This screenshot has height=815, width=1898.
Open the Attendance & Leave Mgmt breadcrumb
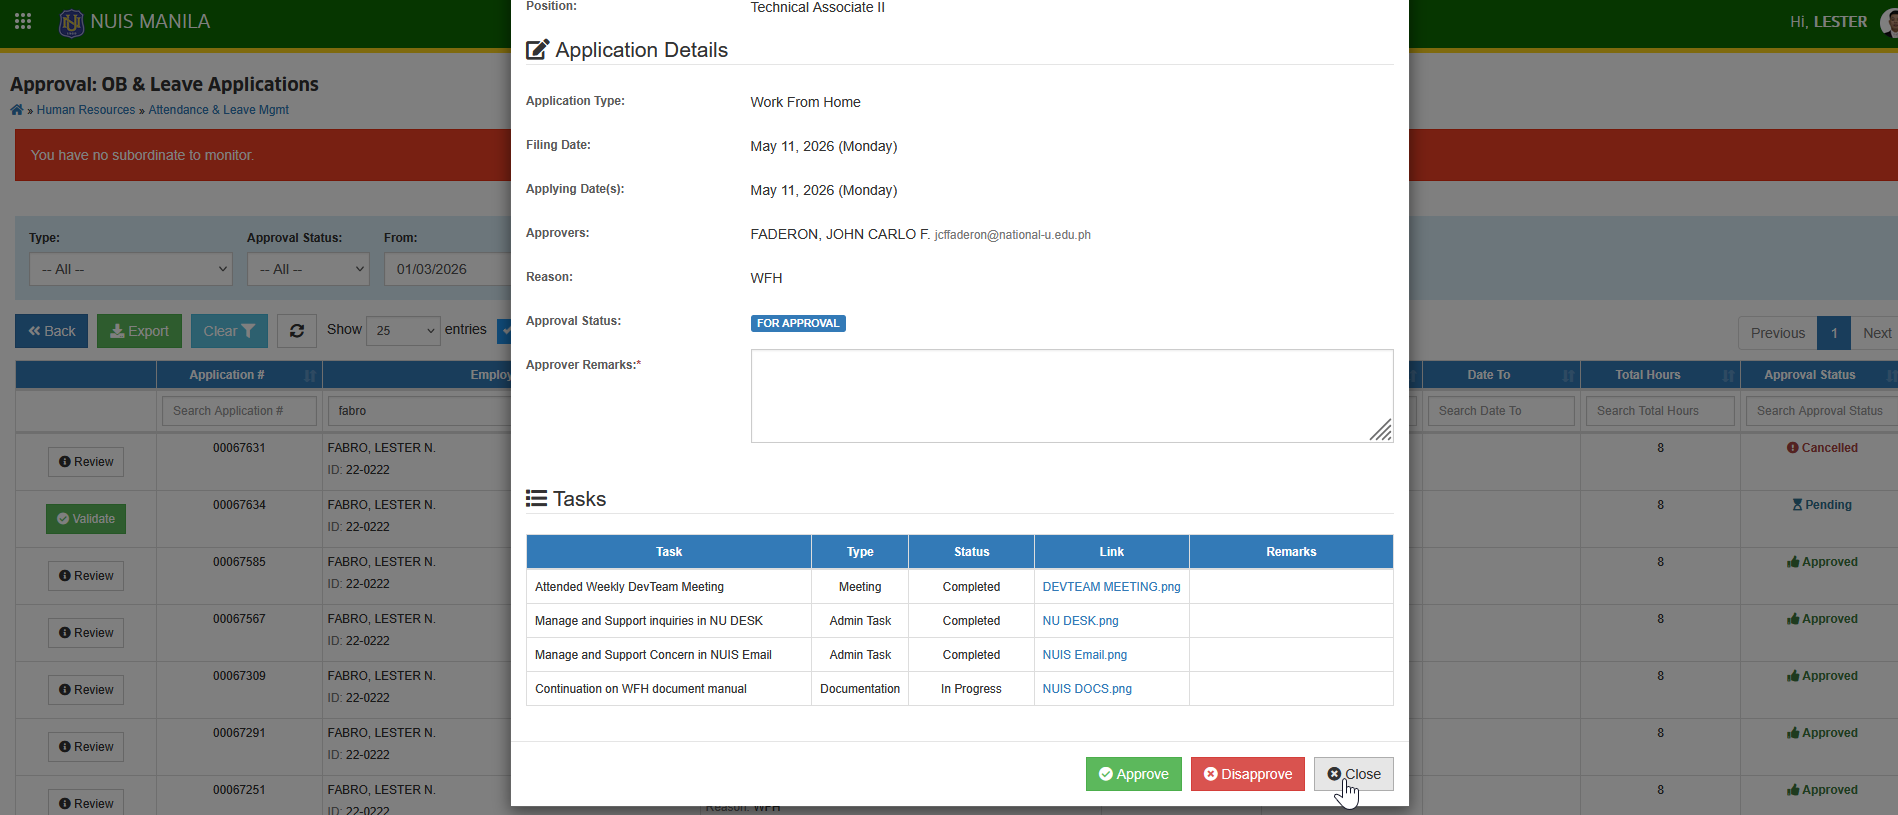(218, 110)
